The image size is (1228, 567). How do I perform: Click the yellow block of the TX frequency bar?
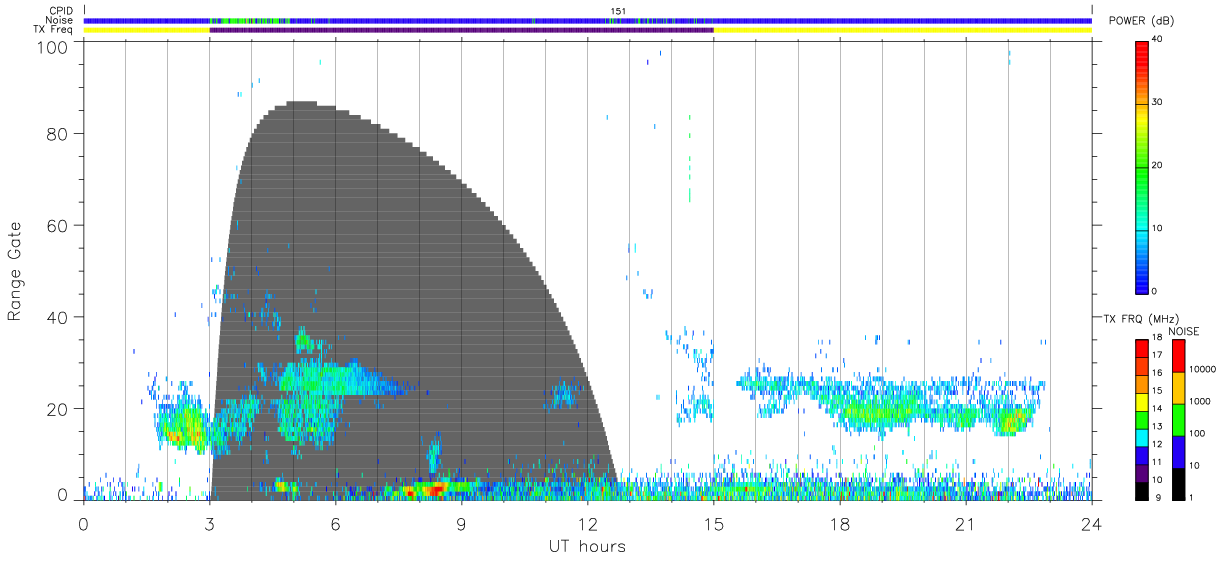click(x=1142, y=403)
